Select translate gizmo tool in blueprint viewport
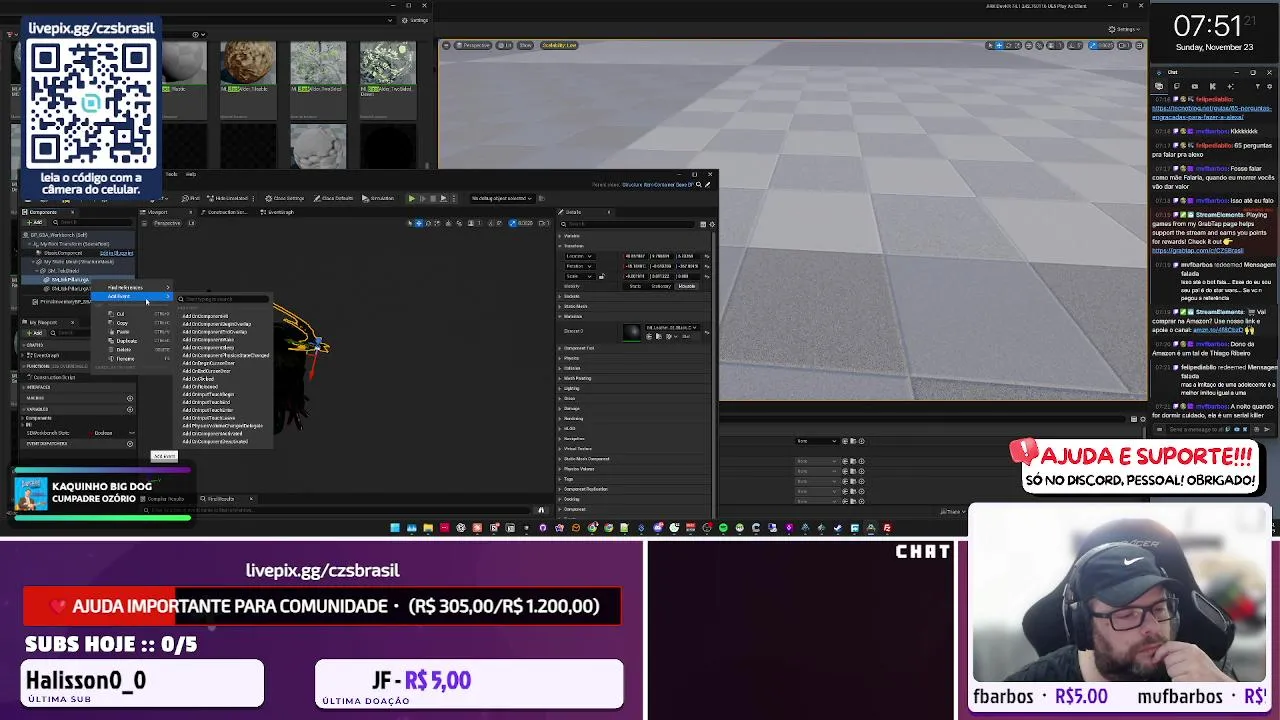 coord(419,223)
